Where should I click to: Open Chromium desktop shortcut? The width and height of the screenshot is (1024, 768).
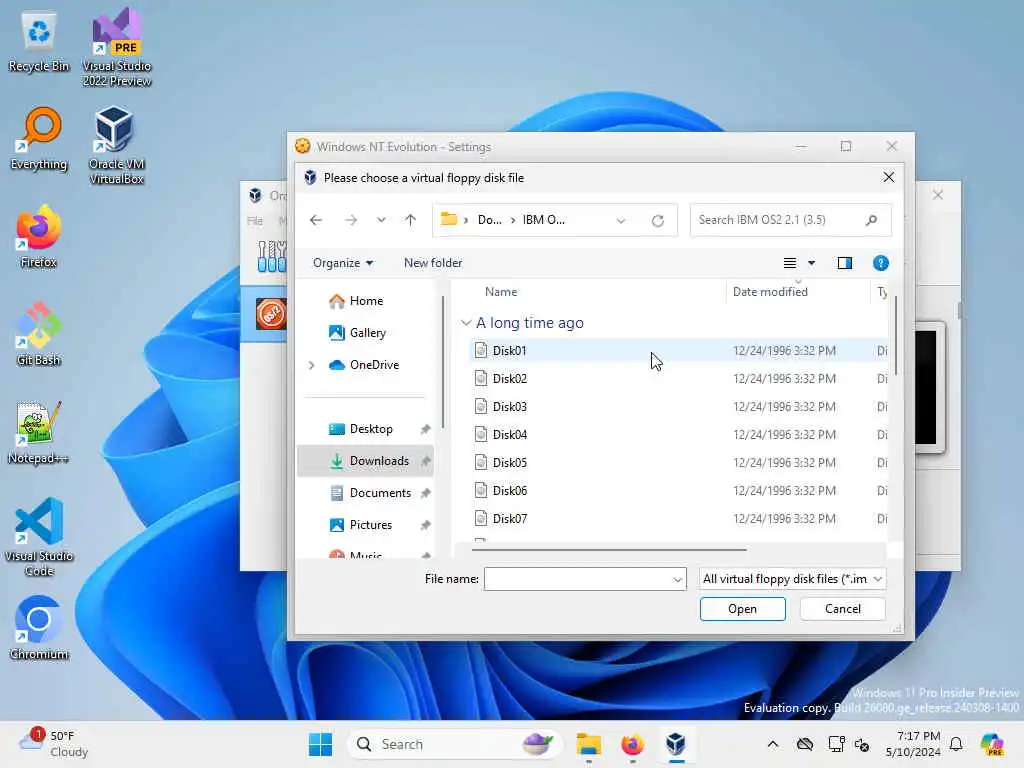39,628
